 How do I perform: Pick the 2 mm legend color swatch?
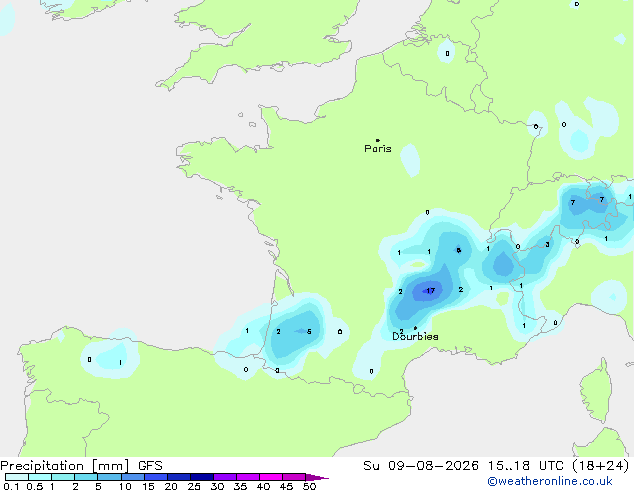[x=86, y=477]
